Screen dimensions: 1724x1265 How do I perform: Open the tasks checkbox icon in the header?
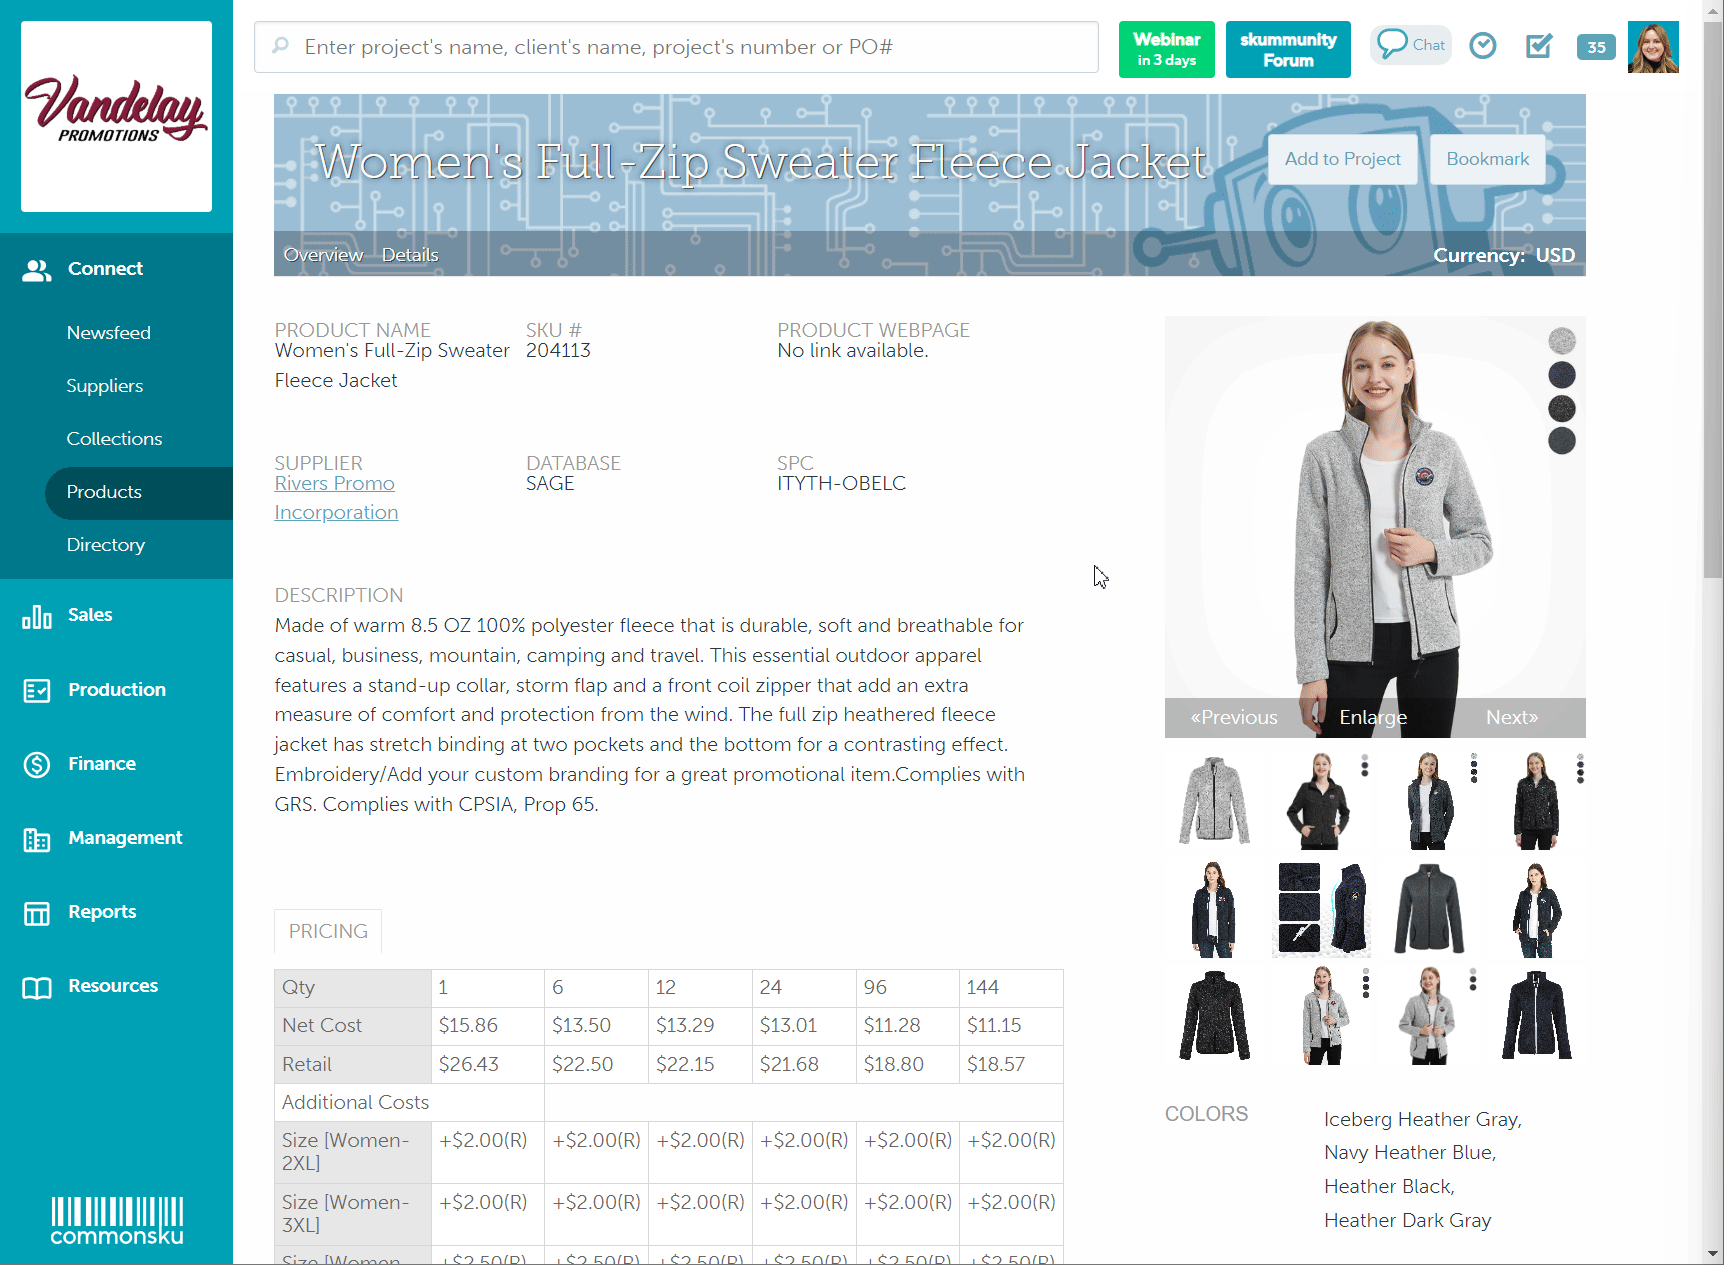(x=1539, y=45)
